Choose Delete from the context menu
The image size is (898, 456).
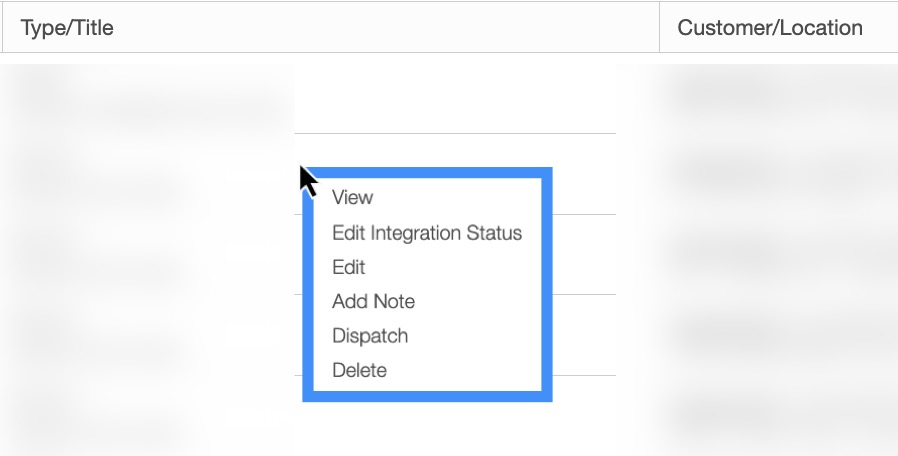tap(359, 370)
